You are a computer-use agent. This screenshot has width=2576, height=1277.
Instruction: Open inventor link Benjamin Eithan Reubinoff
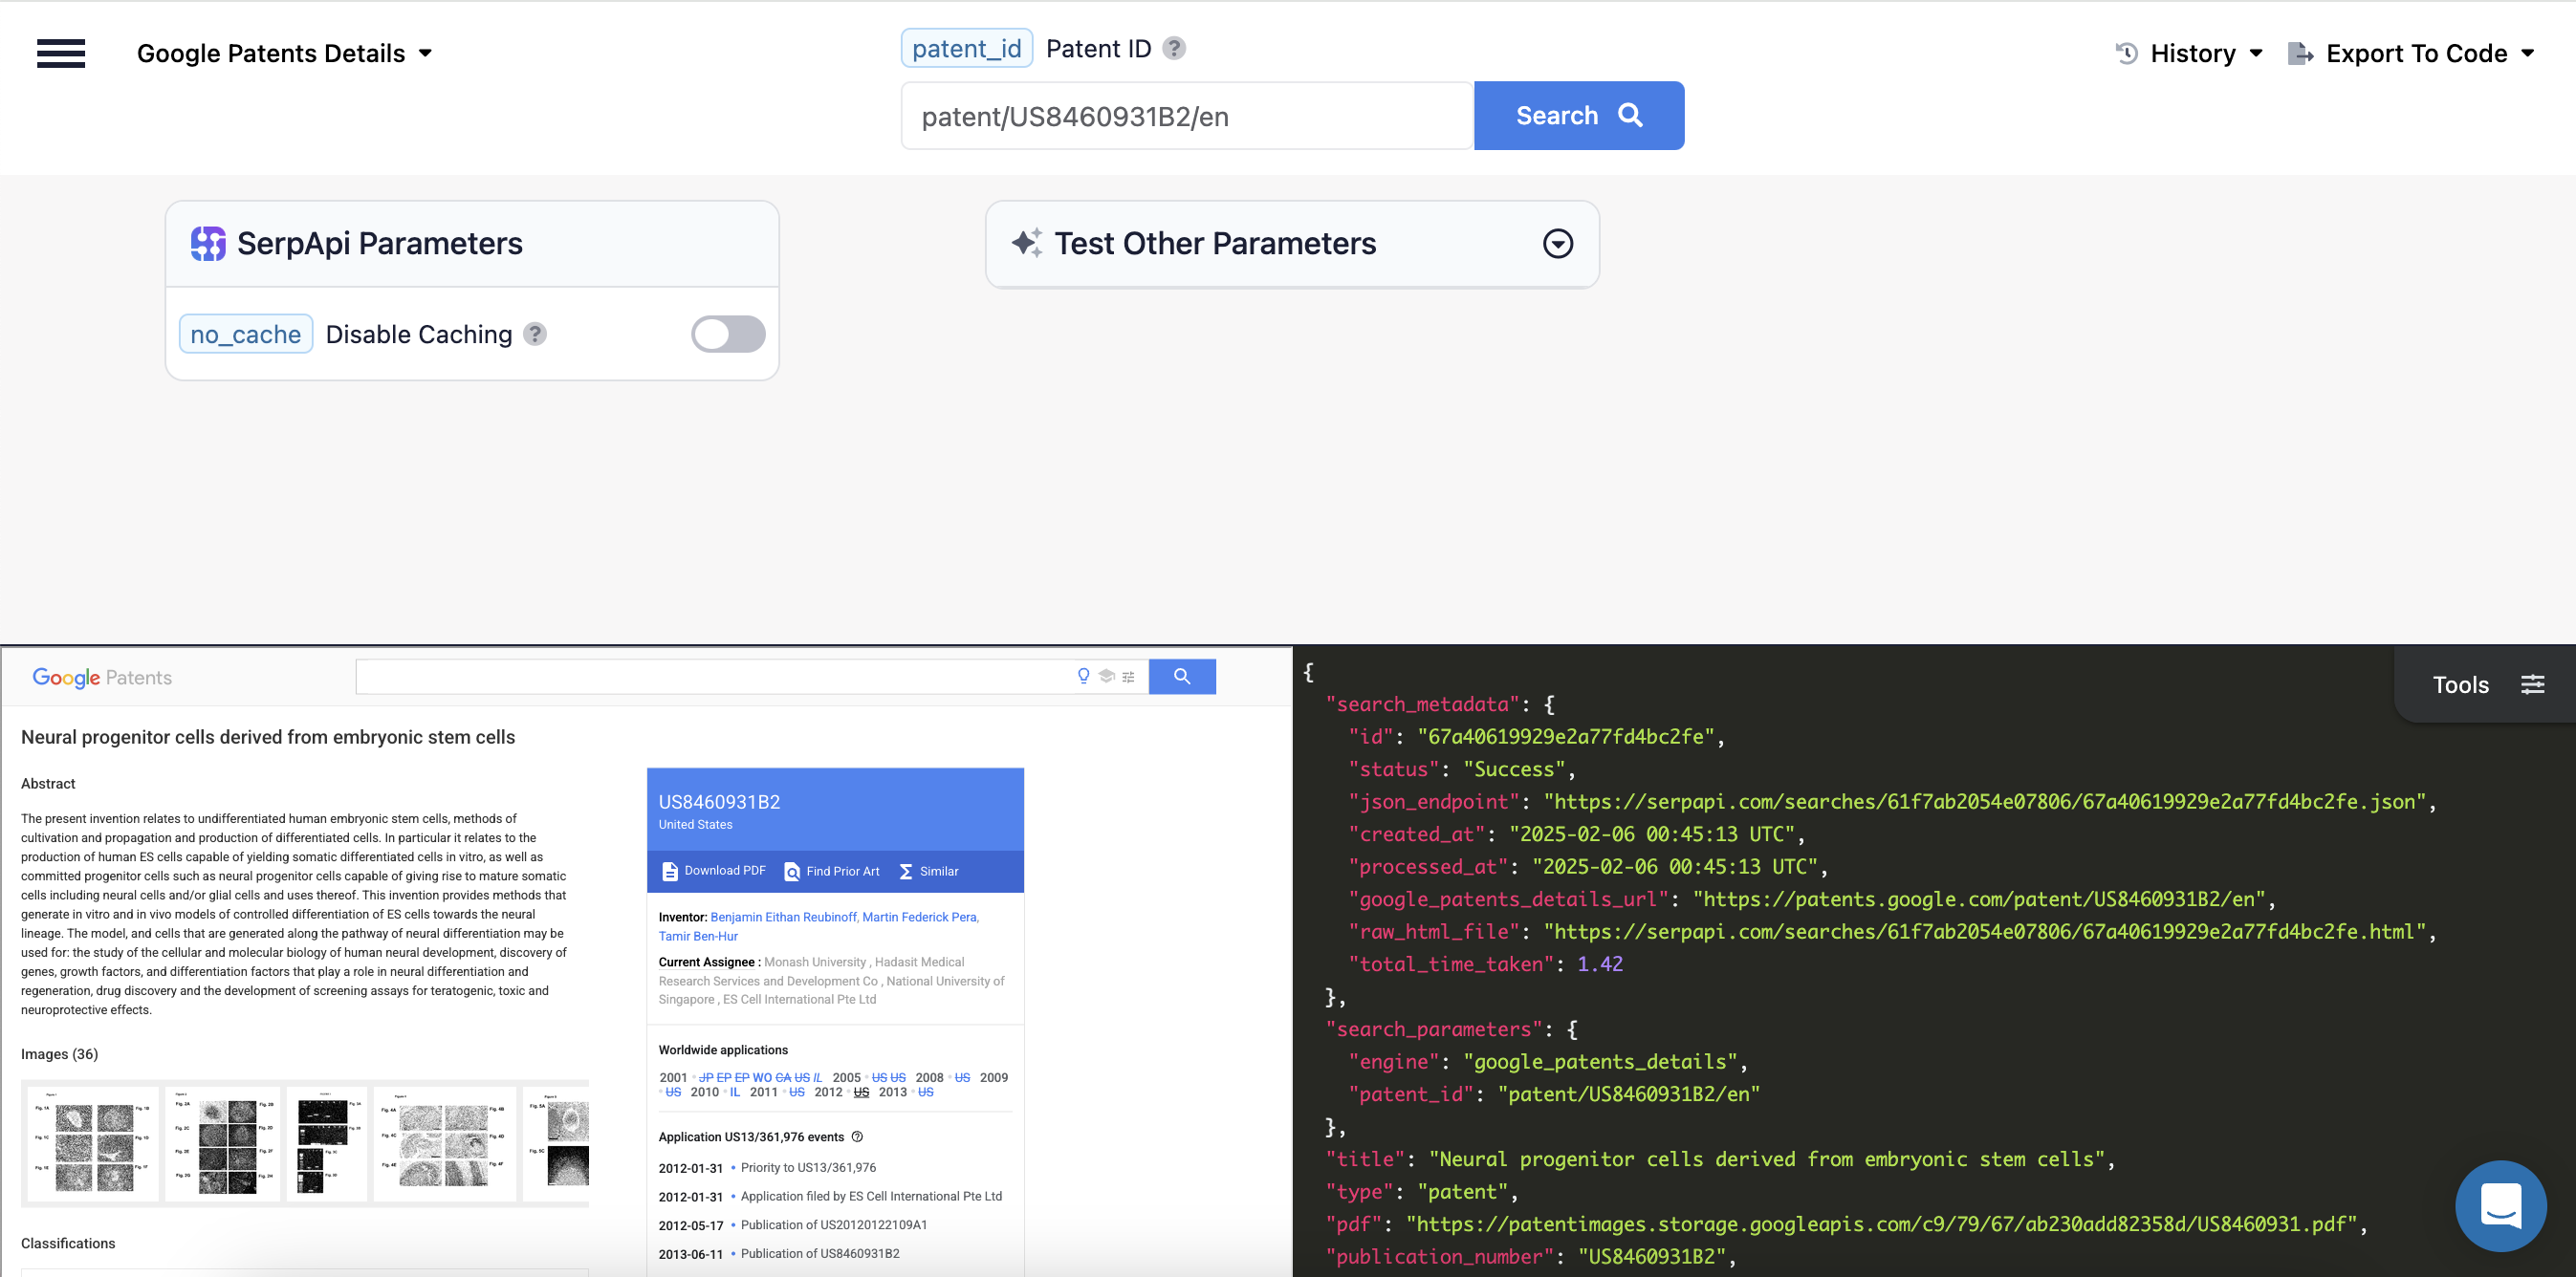point(783,917)
